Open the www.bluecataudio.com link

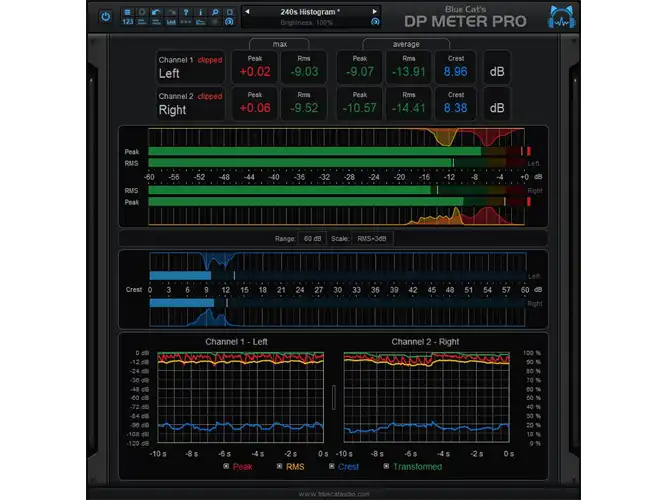pos(334,494)
